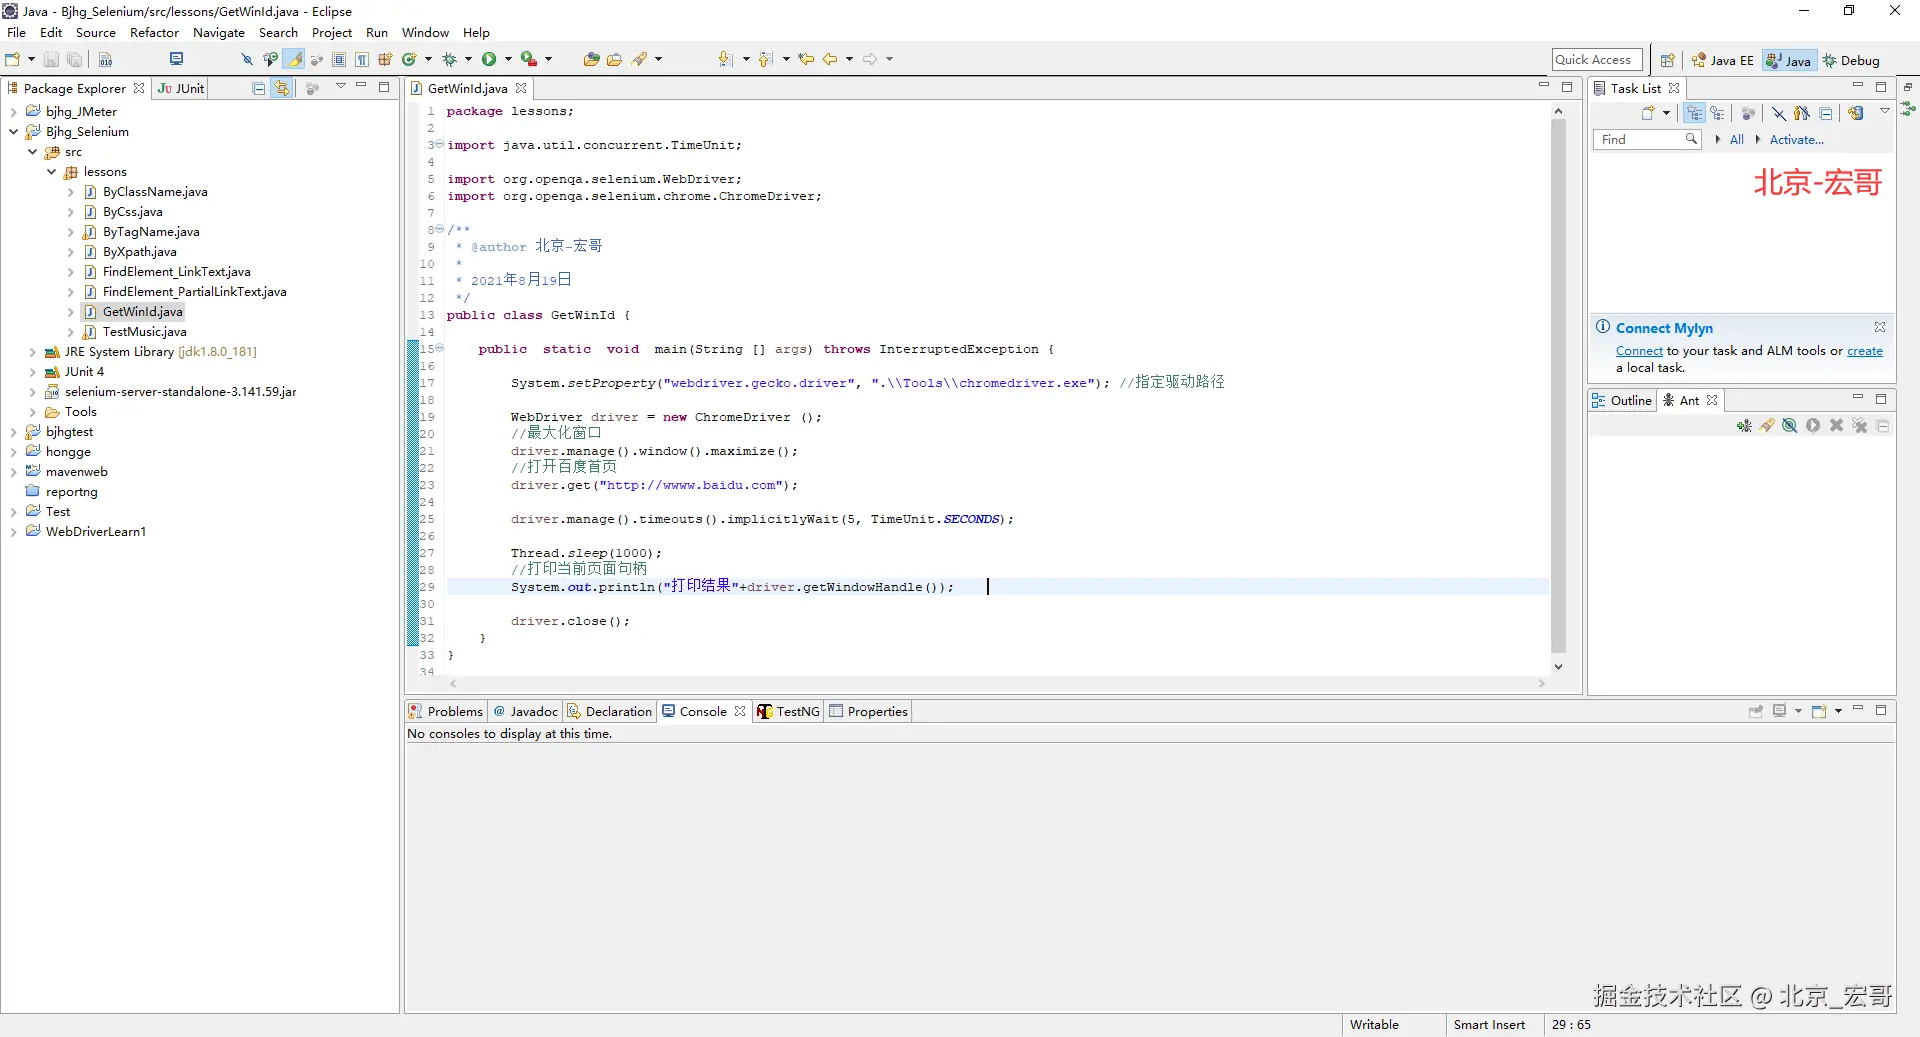Image resolution: width=1920 pixels, height=1037 pixels.
Task: Collapse the lessons package
Action: 52,172
